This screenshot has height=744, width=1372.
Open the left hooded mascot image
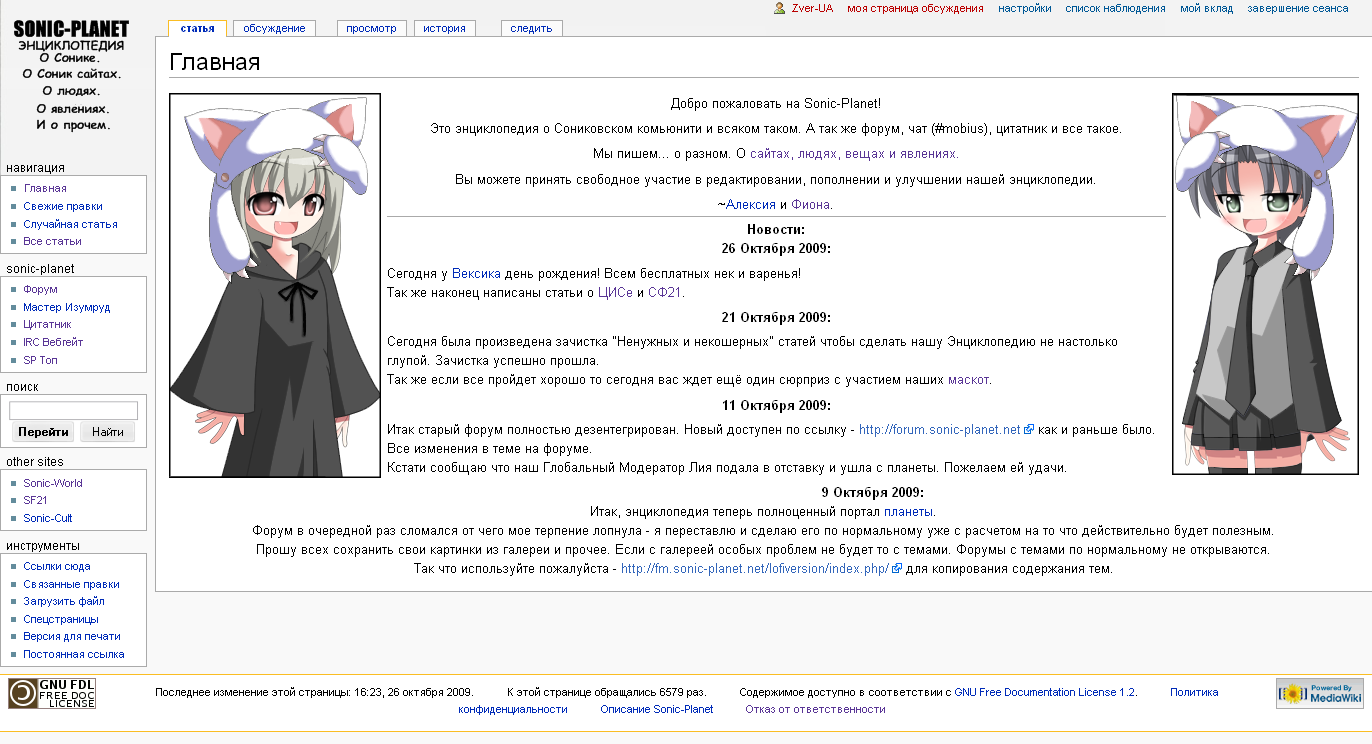pyautogui.click(x=275, y=285)
